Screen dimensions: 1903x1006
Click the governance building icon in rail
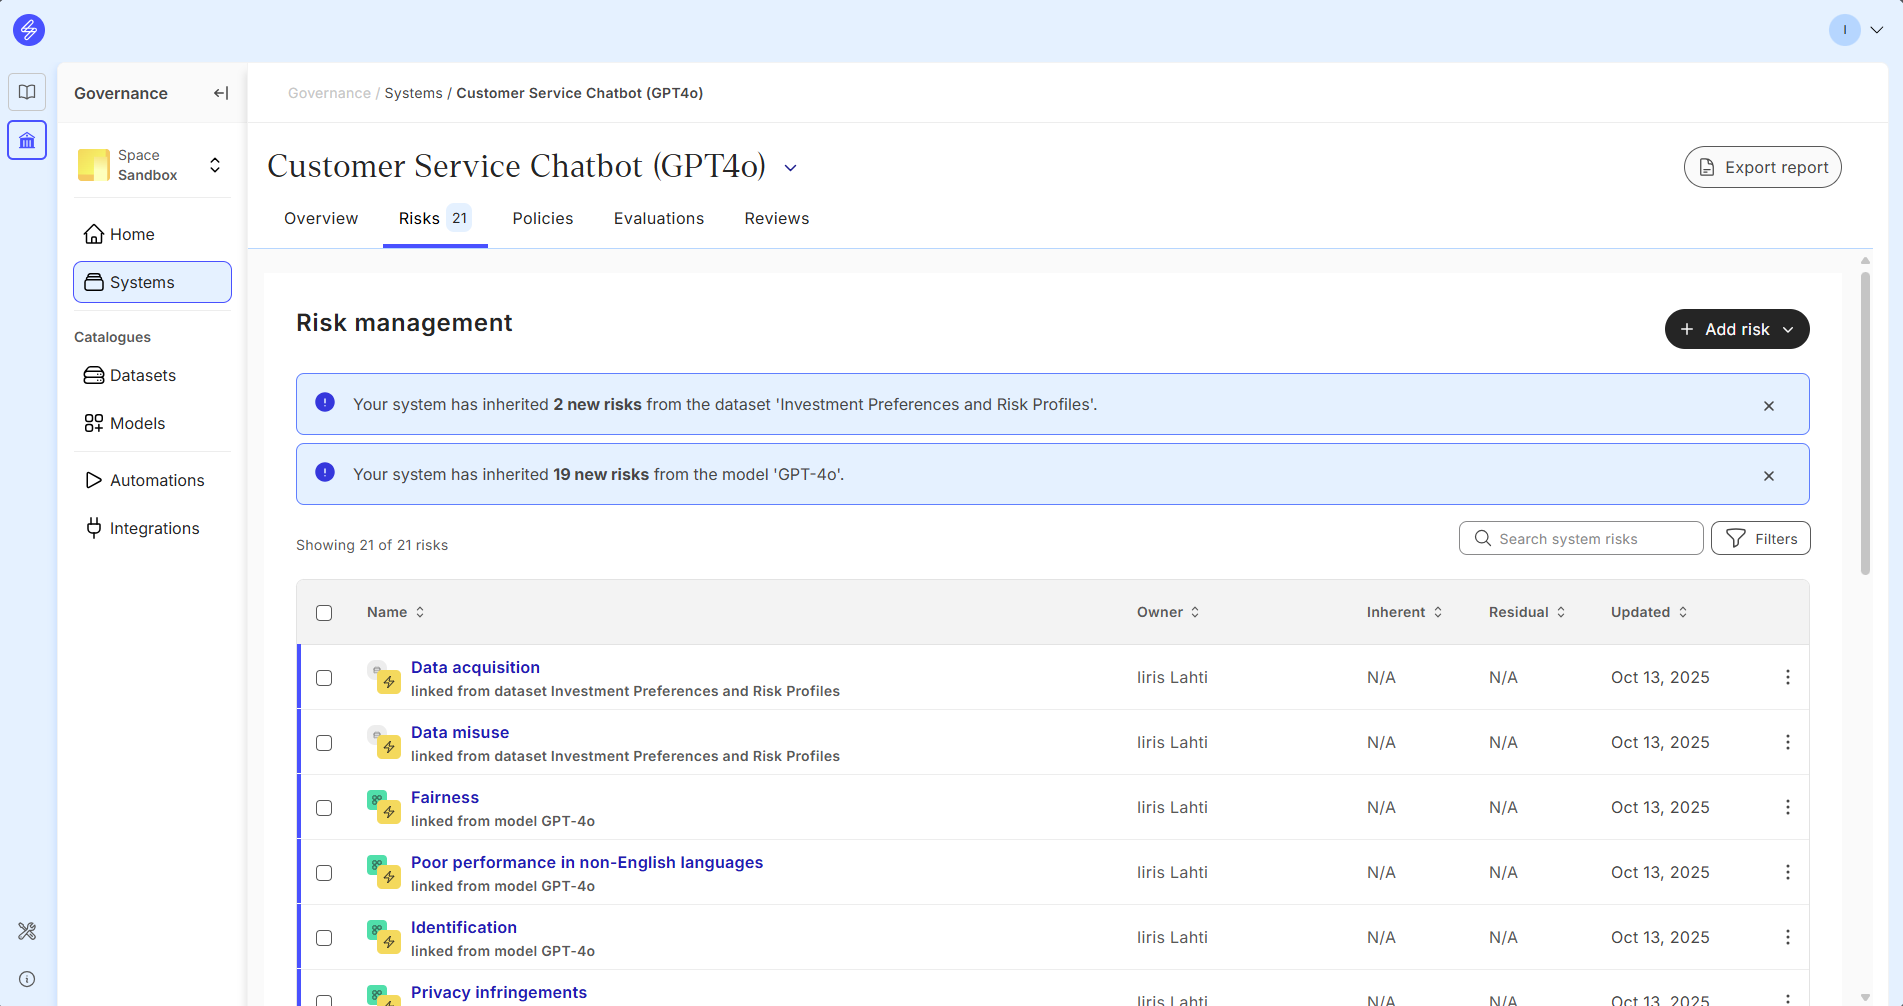27,140
